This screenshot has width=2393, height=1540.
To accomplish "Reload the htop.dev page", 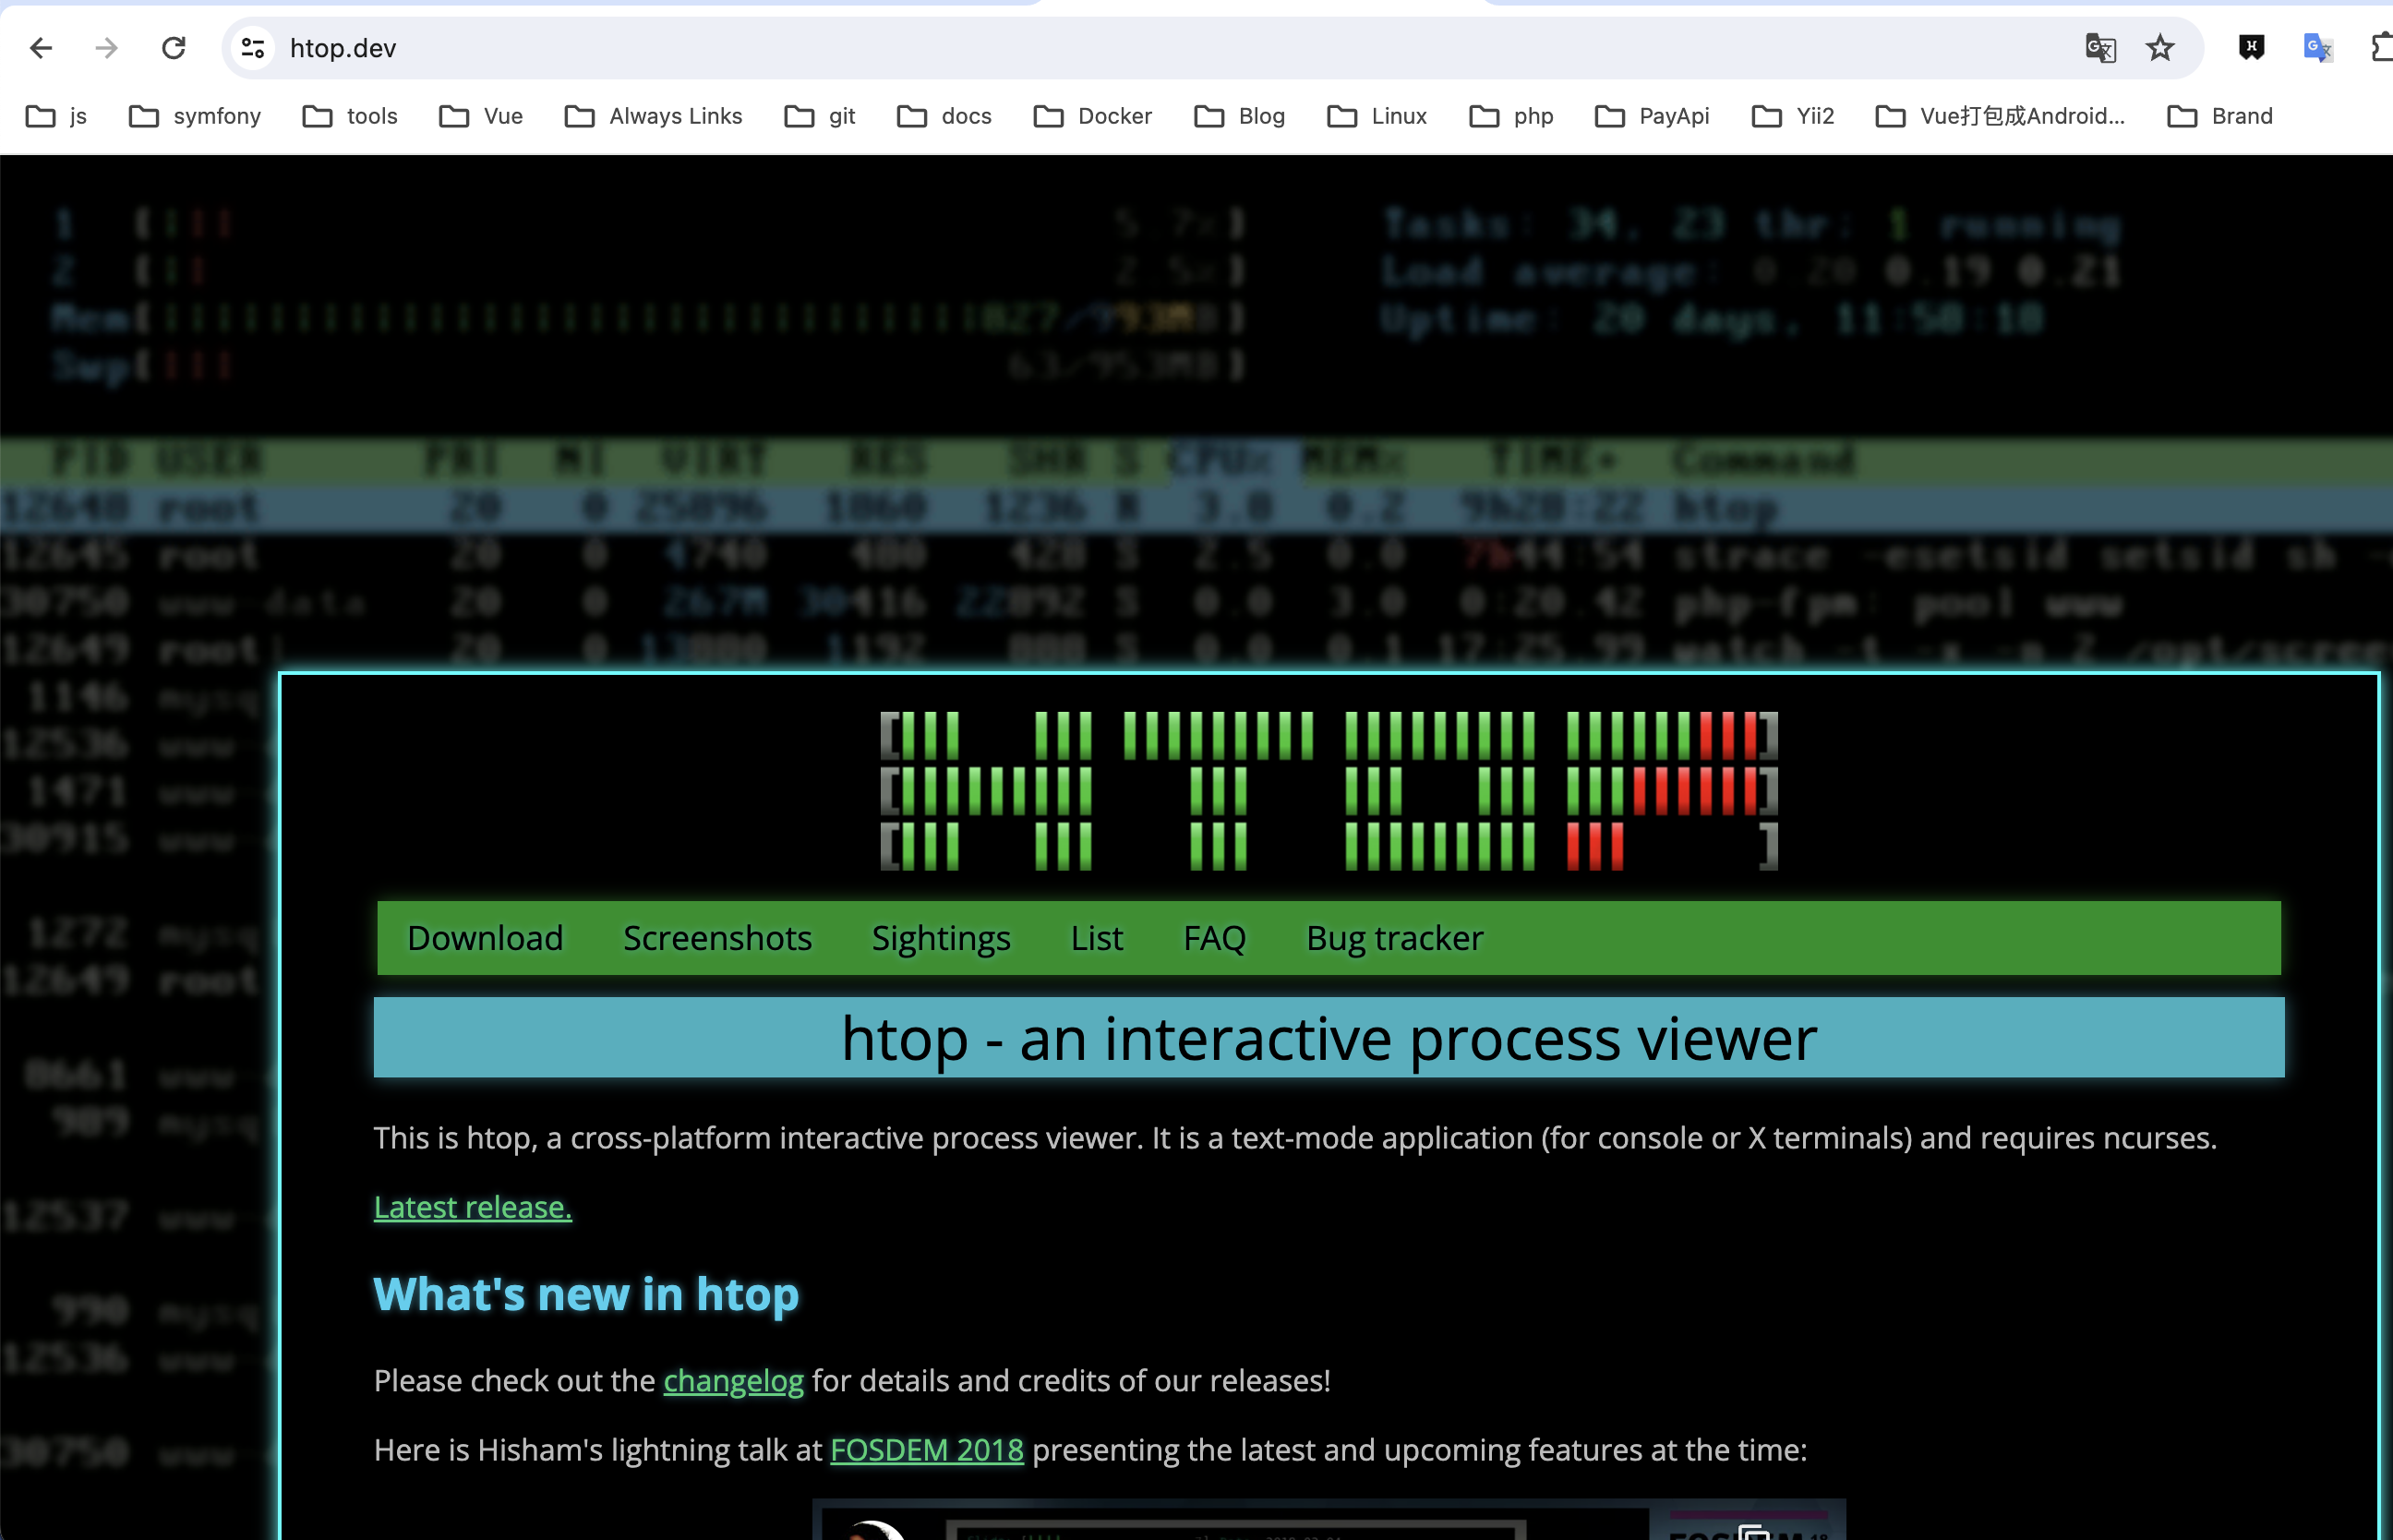I will [x=174, y=48].
